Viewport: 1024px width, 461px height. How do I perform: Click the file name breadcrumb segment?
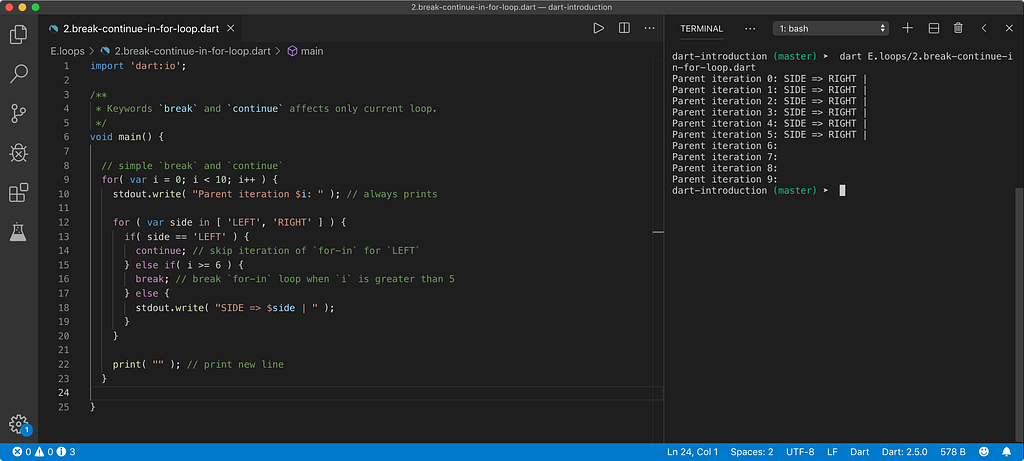(193, 51)
